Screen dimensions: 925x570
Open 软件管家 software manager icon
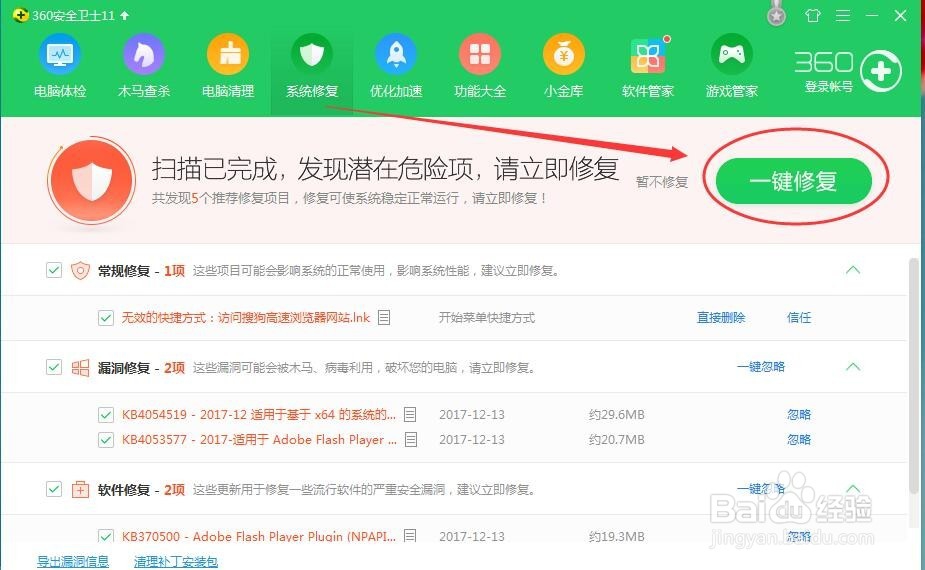648,54
